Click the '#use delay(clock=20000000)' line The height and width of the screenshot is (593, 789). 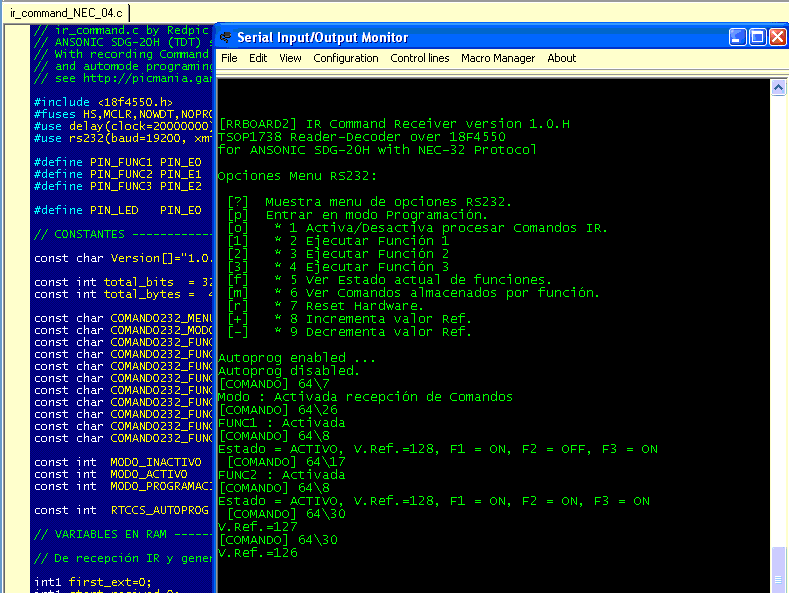point(123,126)
